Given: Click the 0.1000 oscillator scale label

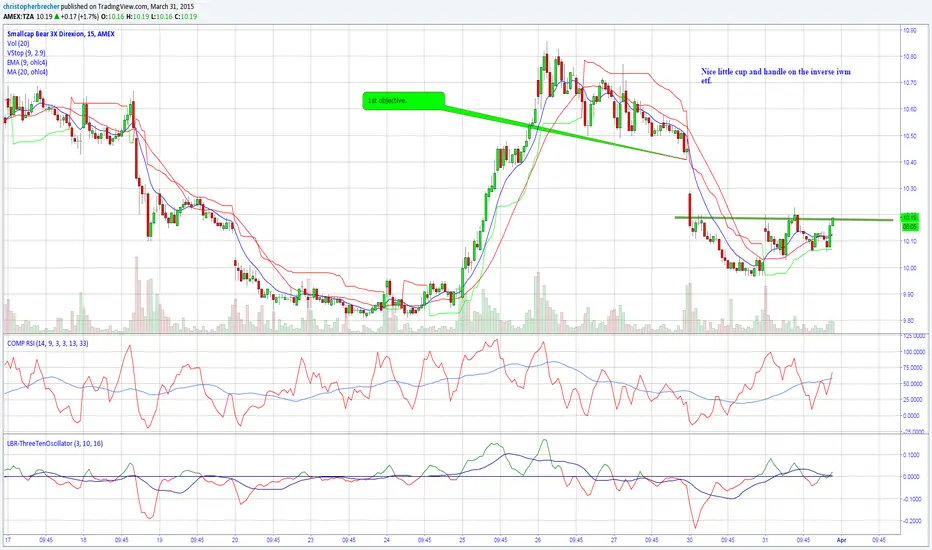Looking at the screenshot, I should click(911, 455).
